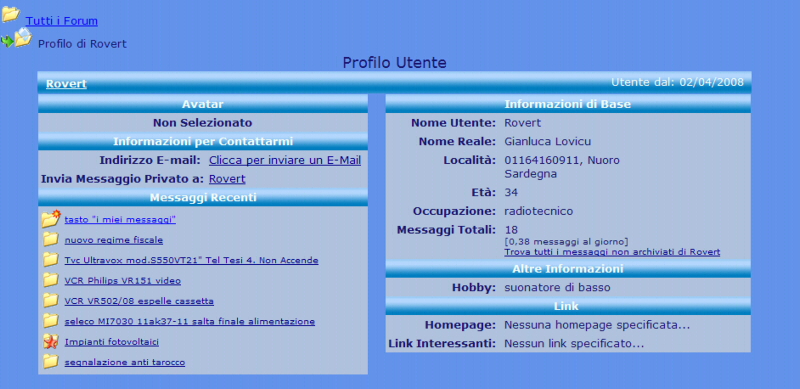This screenshot has width=800, height=389.
Task: Open VCR Philips VR151 video topic
Action: [x=122, y=281]
